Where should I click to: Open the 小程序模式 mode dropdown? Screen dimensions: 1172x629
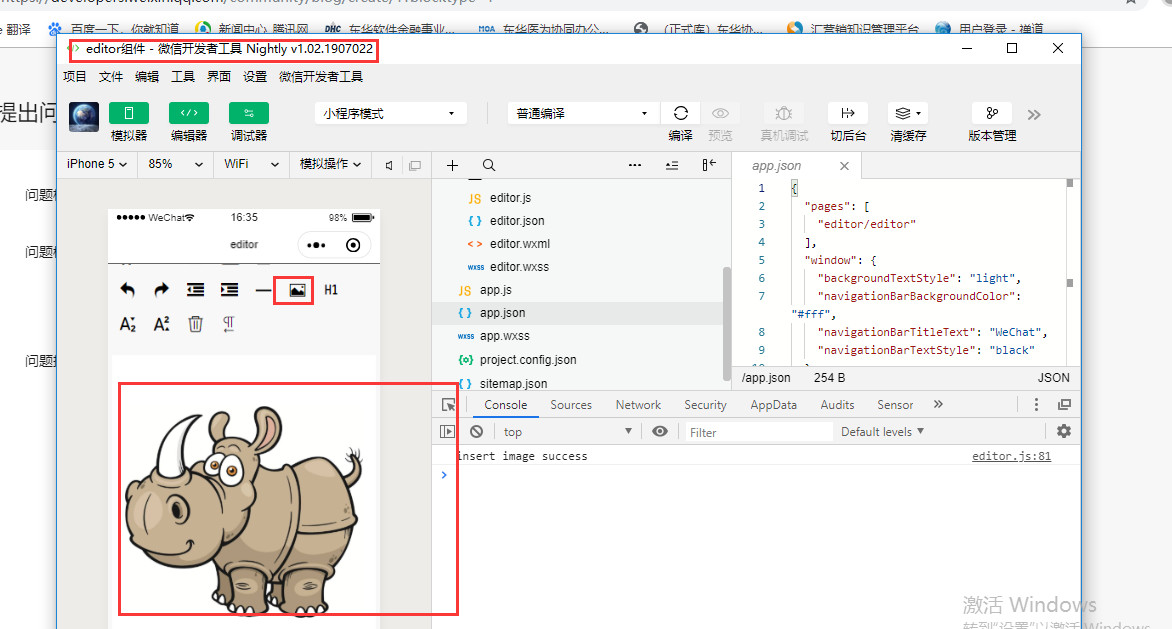pos(390,114)
